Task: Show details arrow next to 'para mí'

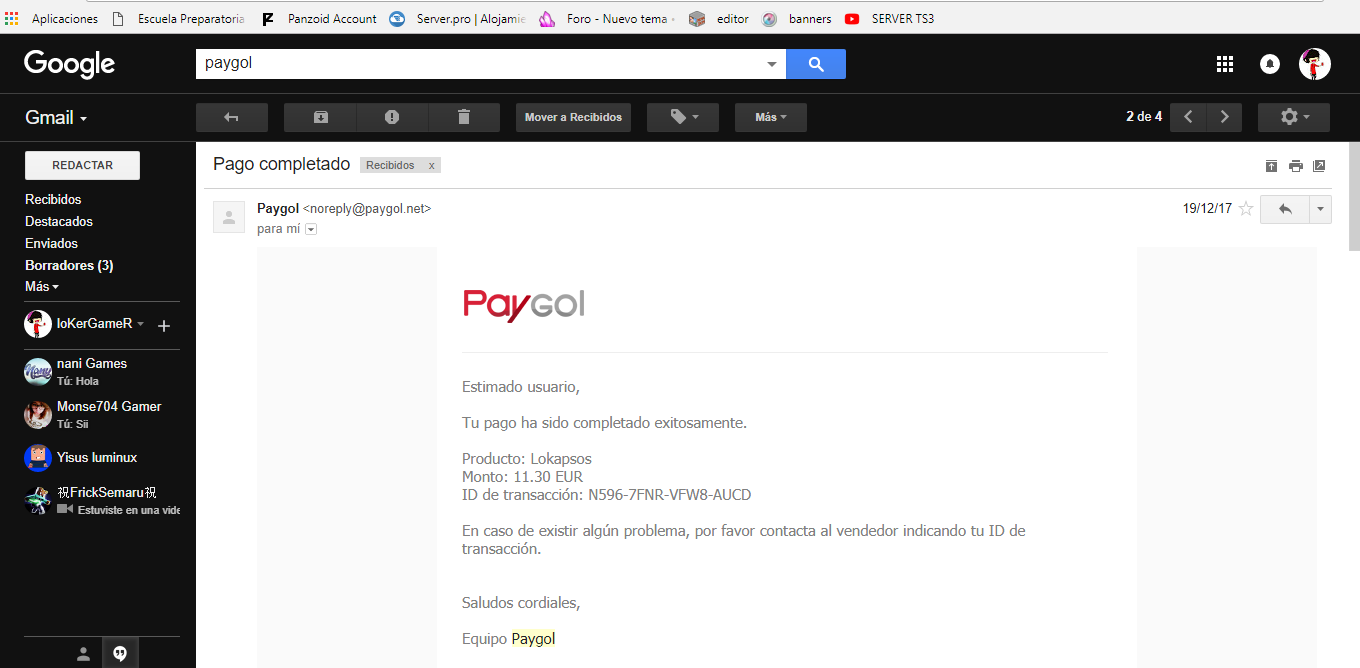Action: (311, 229)
